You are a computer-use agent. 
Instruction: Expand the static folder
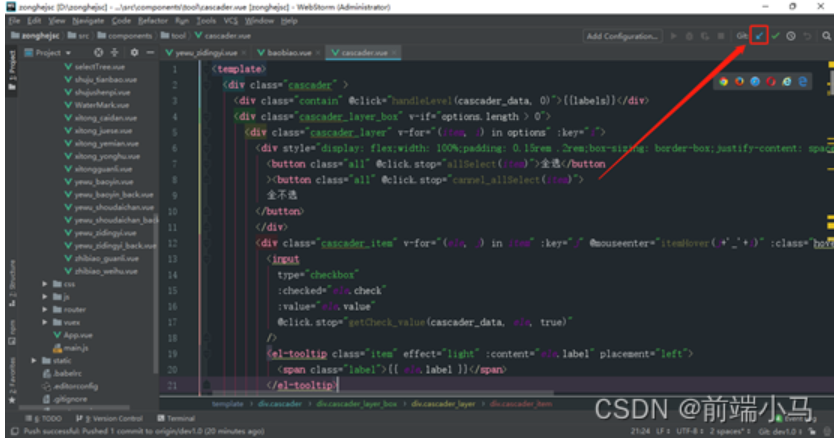35,361
